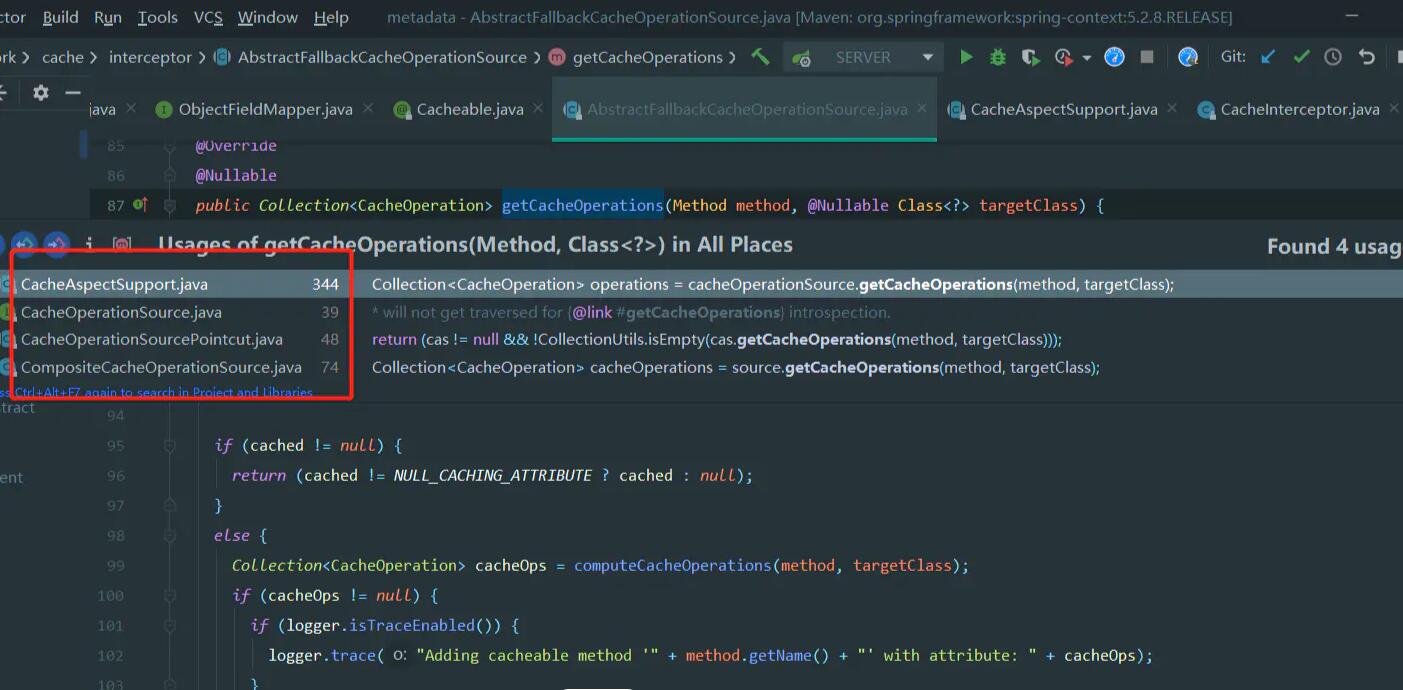Update project with Git blue arrow
Viewport: 1403px width, 690px height.
(1268, 57)
